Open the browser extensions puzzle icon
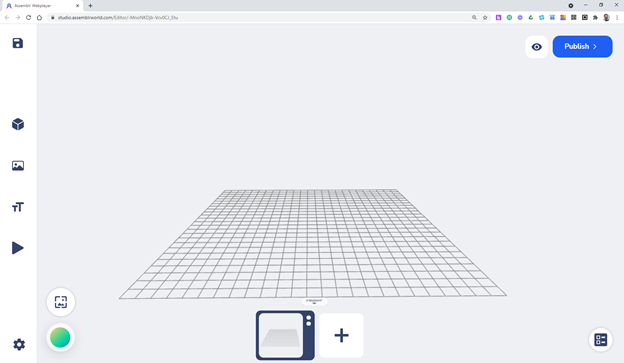 (595, 18)
